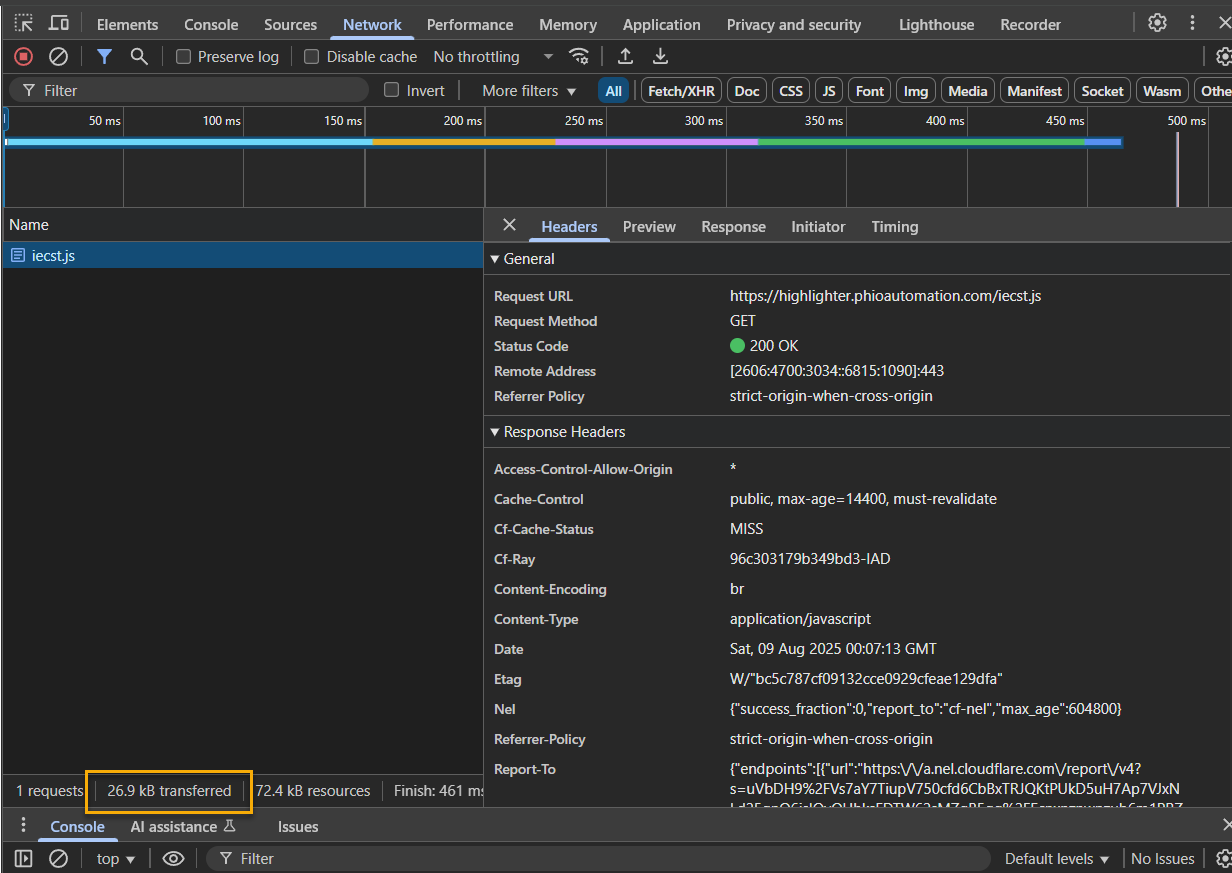This screenshot has height=873, width=1232.
Task: Open the No throttling dropdown
Action: [x=492, y=57]
